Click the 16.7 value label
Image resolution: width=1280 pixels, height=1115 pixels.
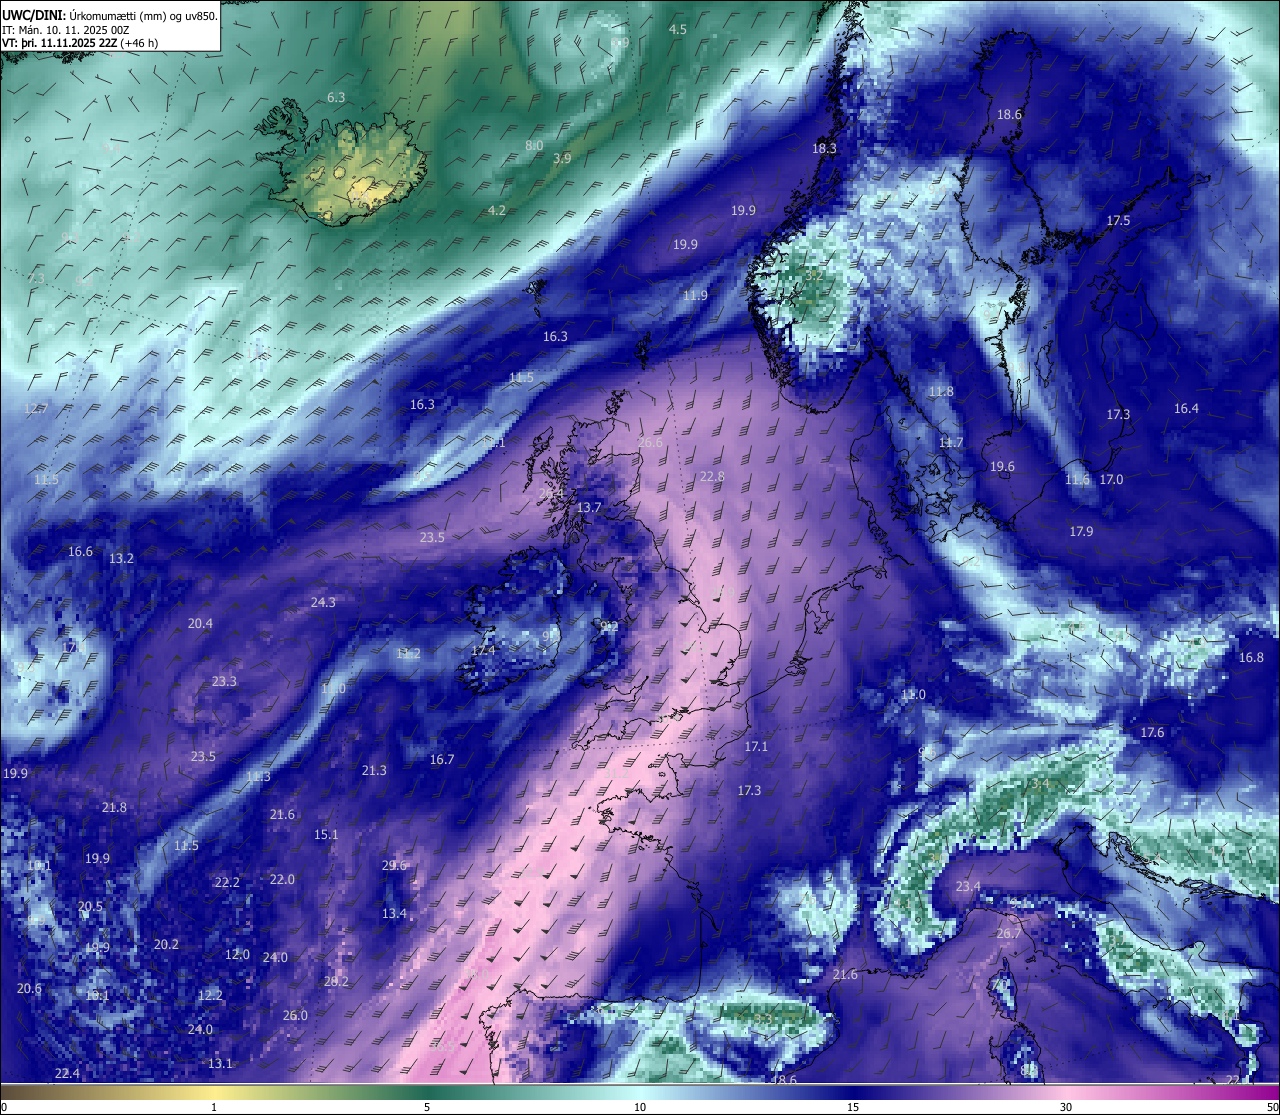pos(442,759)
